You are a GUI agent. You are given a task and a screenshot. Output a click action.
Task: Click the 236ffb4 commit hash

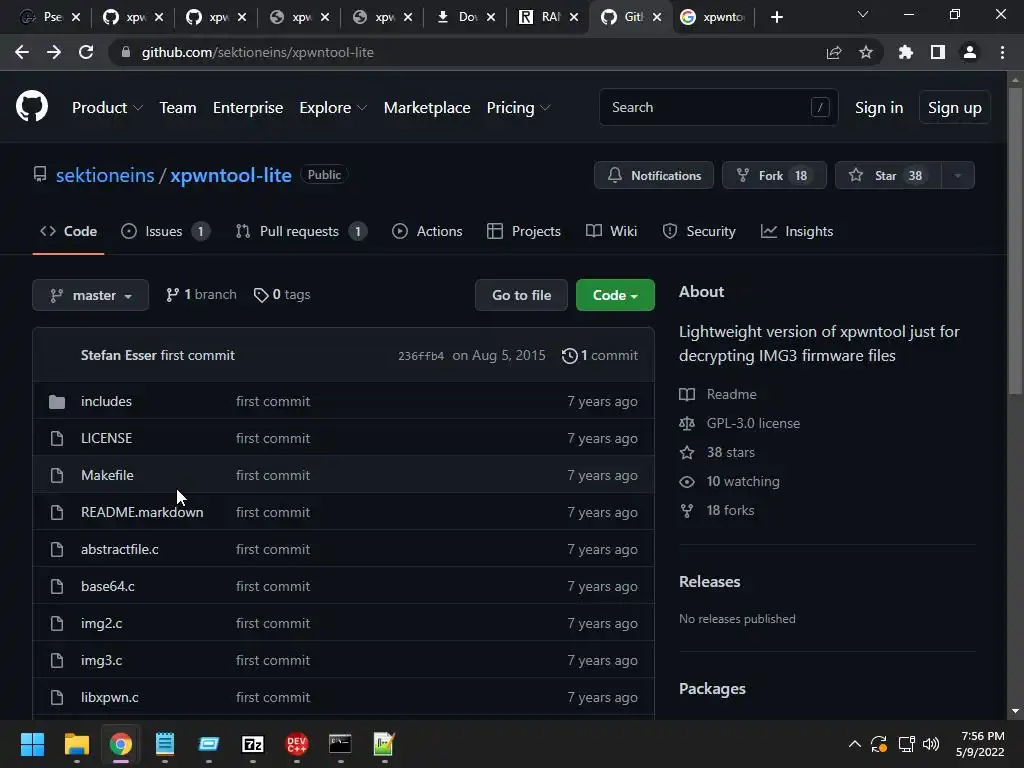coord(421,356)
